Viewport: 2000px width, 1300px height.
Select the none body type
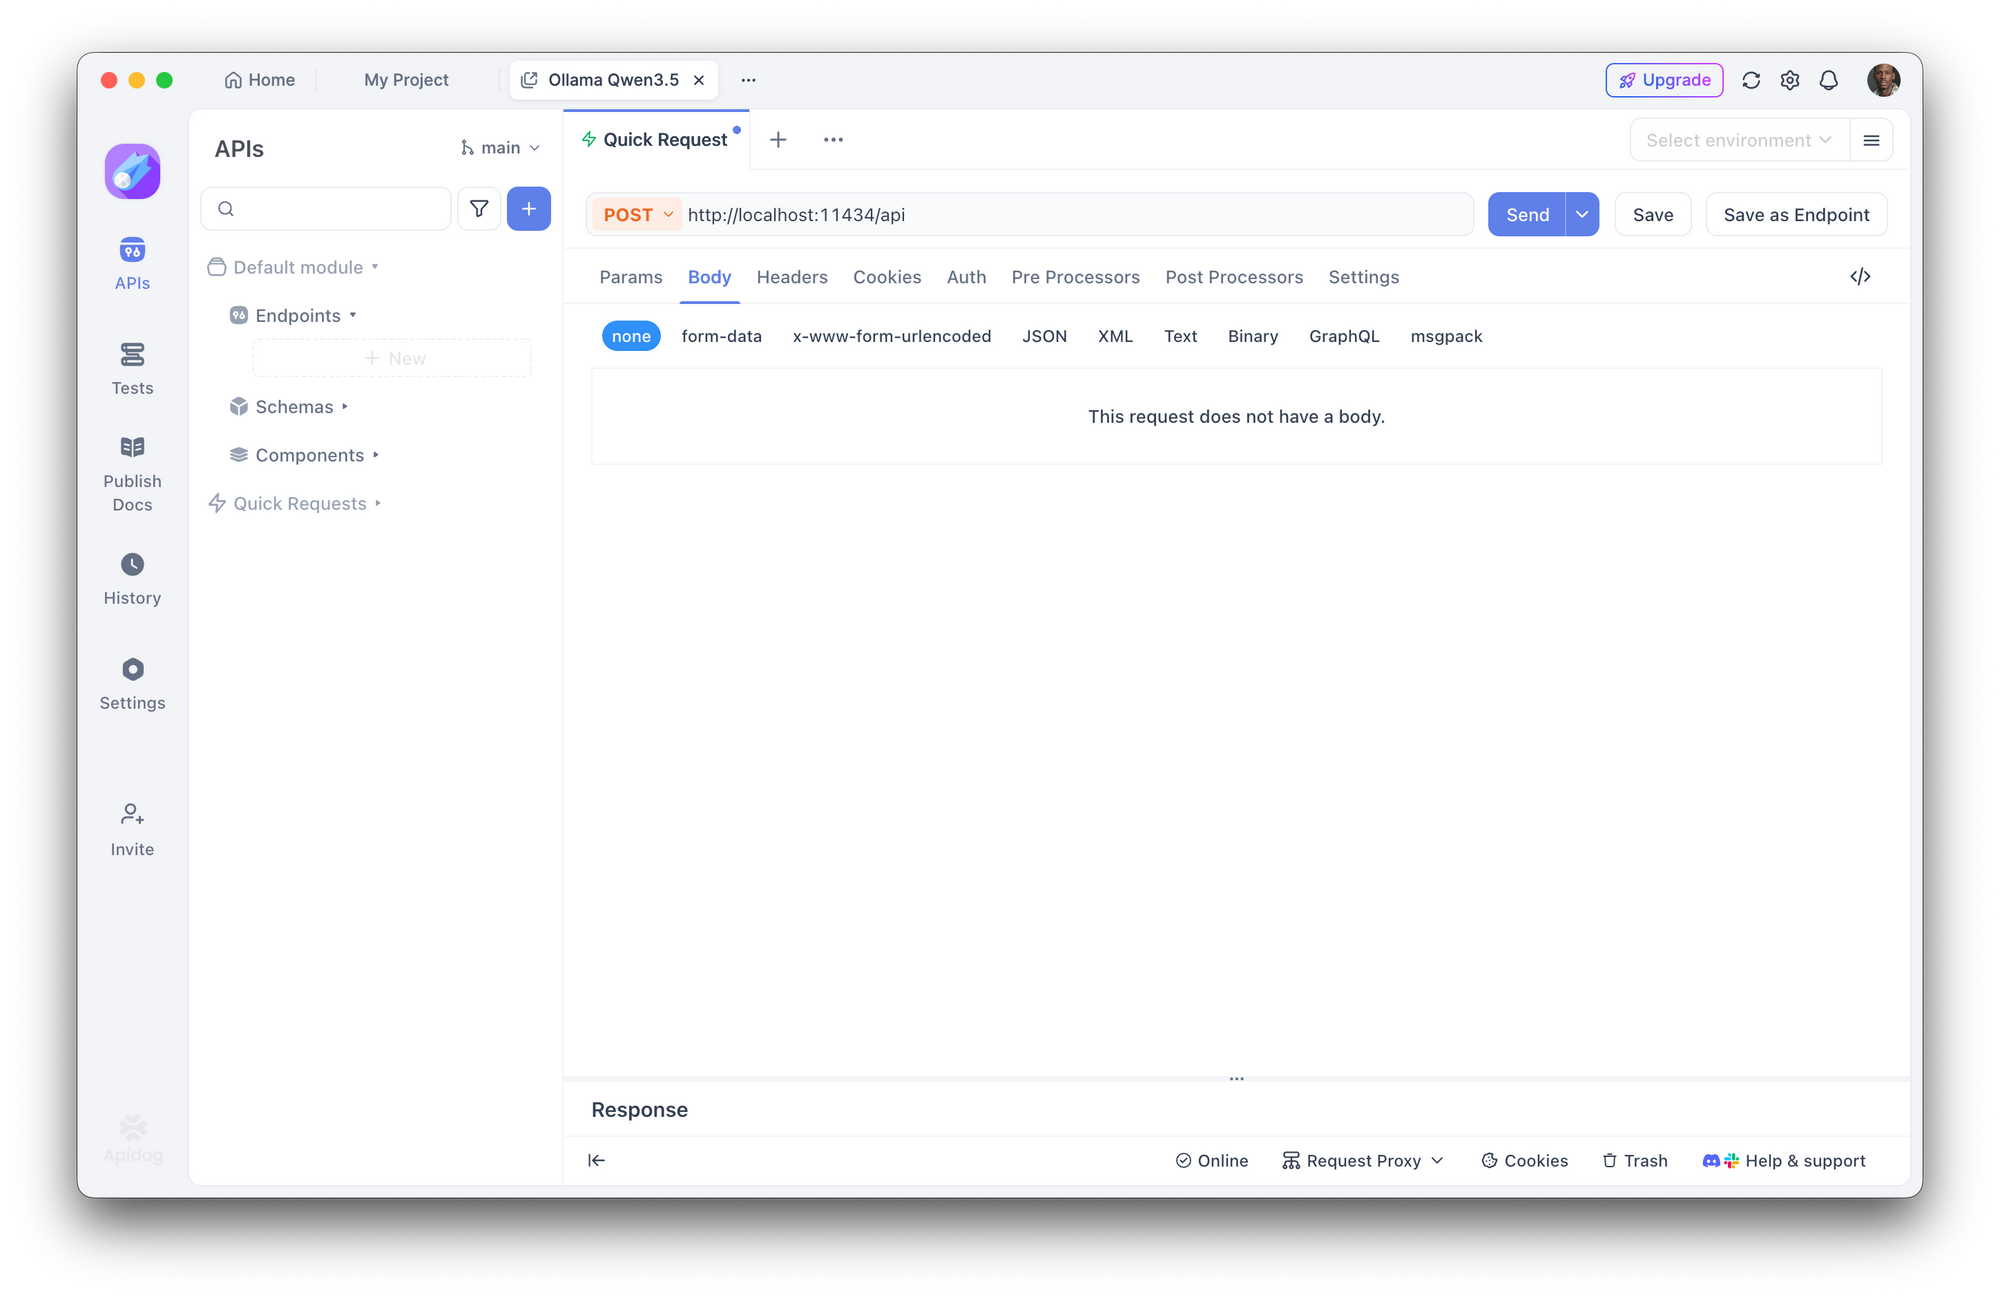(x=631, y=336)
